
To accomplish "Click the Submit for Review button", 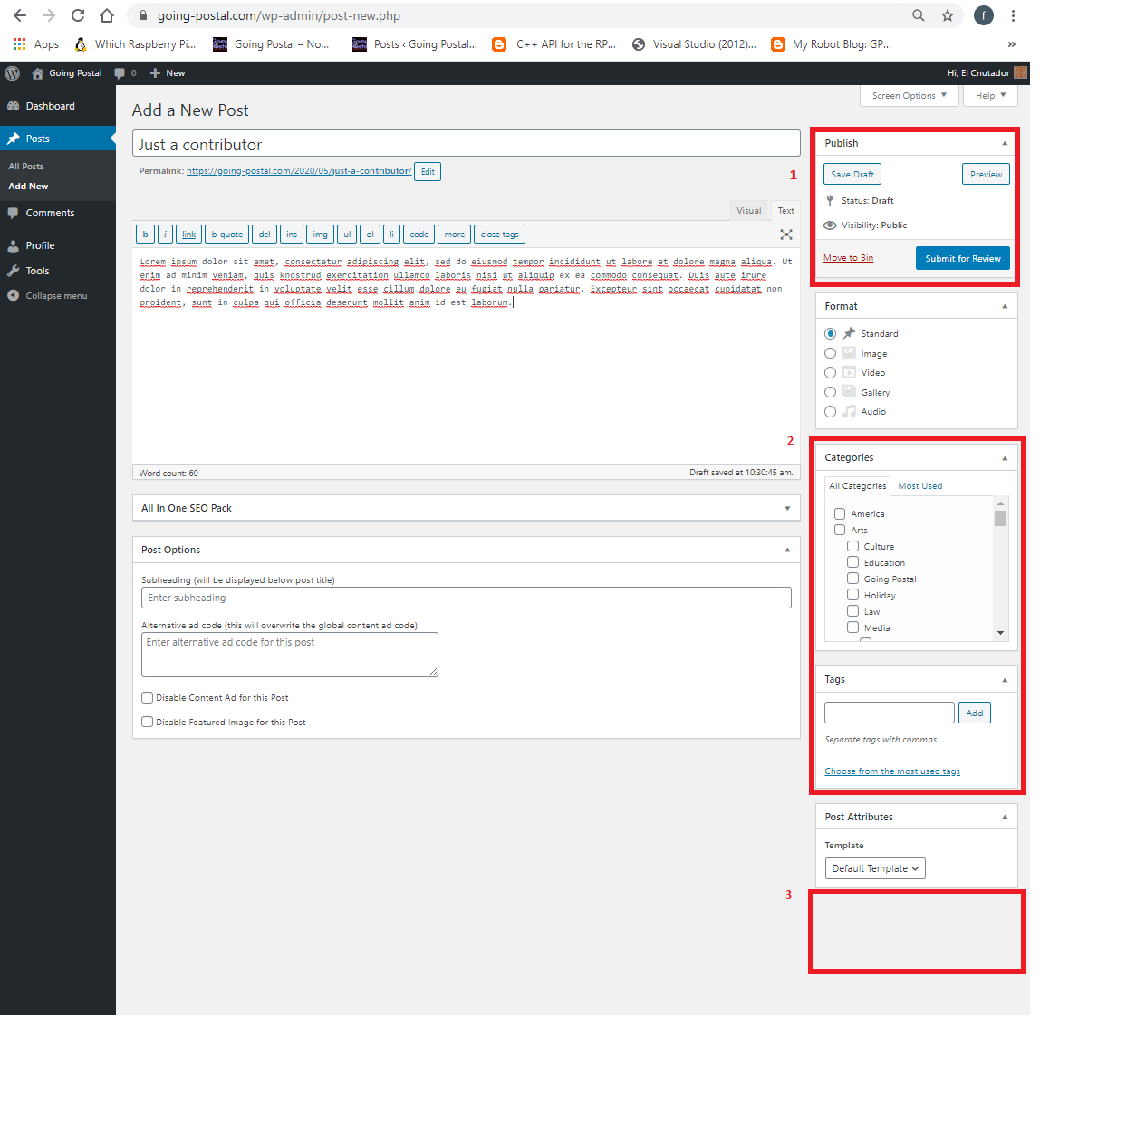I will (x=962, y=258).
